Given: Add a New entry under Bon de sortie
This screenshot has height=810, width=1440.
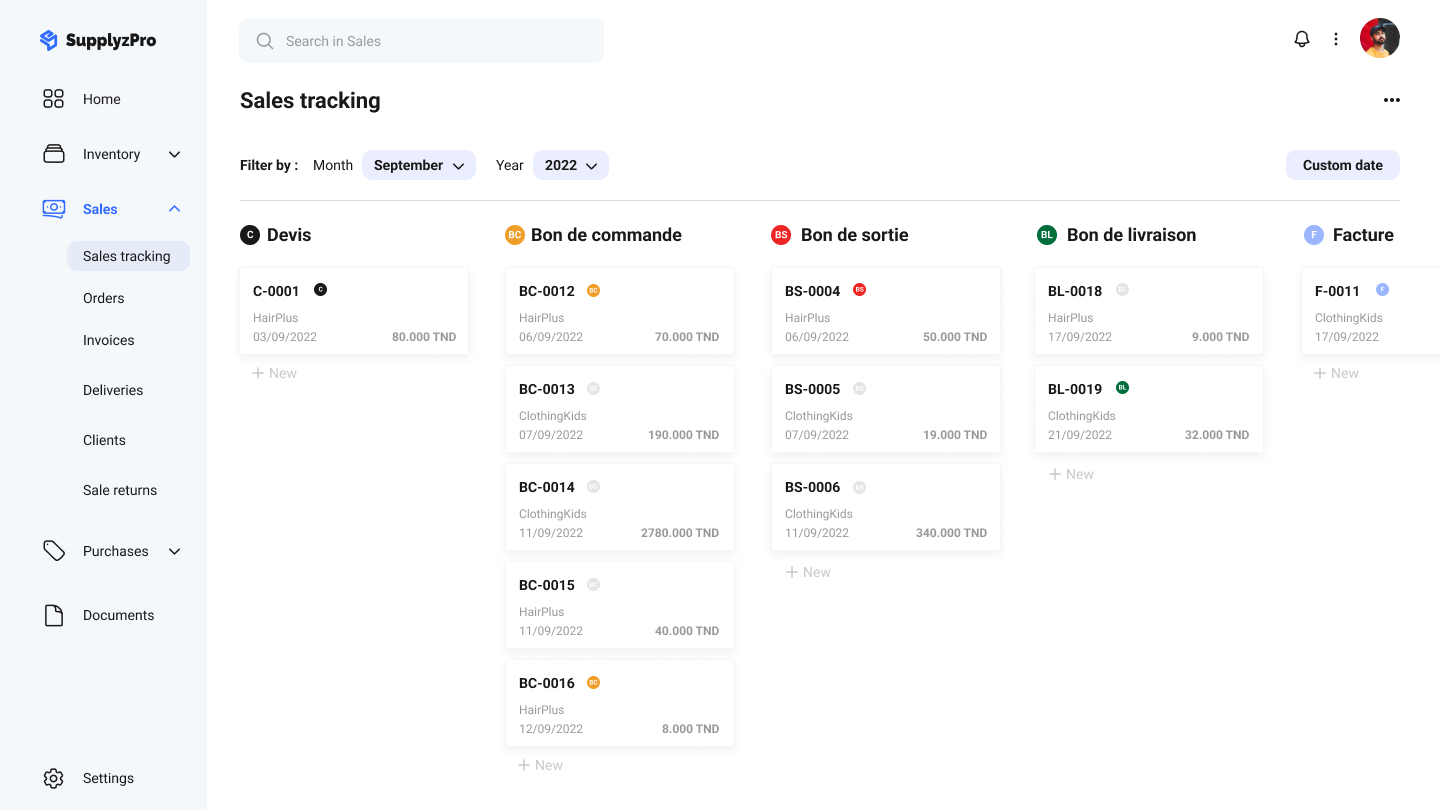Looking at the screenshot, I should click(x=808, y=571).
